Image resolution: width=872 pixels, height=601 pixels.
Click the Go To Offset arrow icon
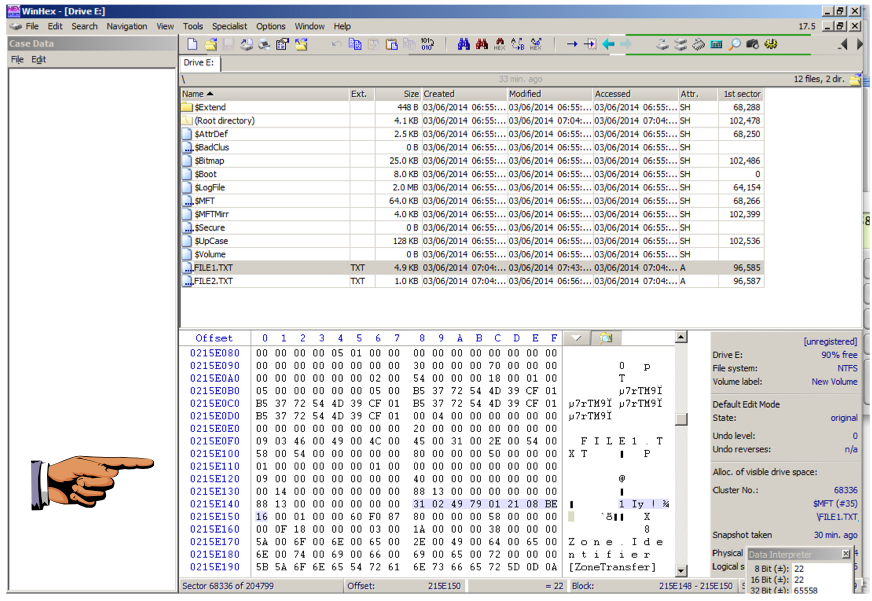[x=572, y=44]
